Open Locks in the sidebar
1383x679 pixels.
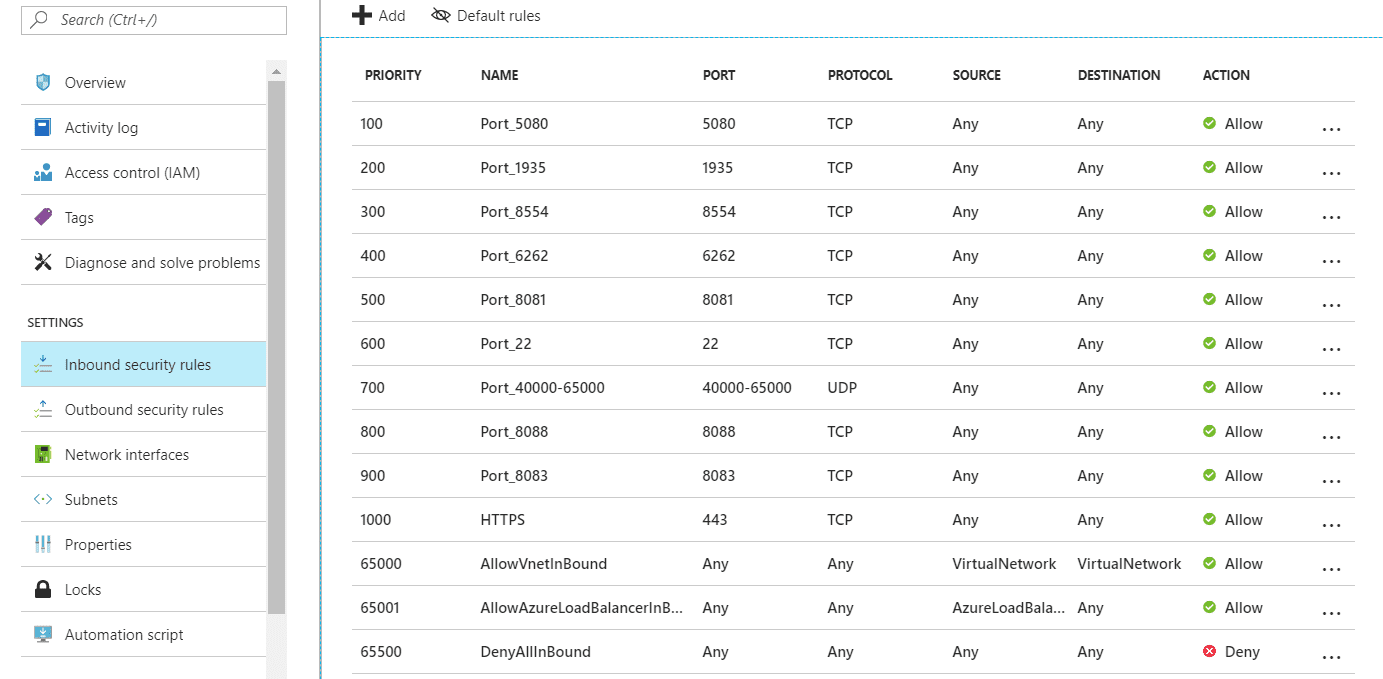tap(144, 589)
